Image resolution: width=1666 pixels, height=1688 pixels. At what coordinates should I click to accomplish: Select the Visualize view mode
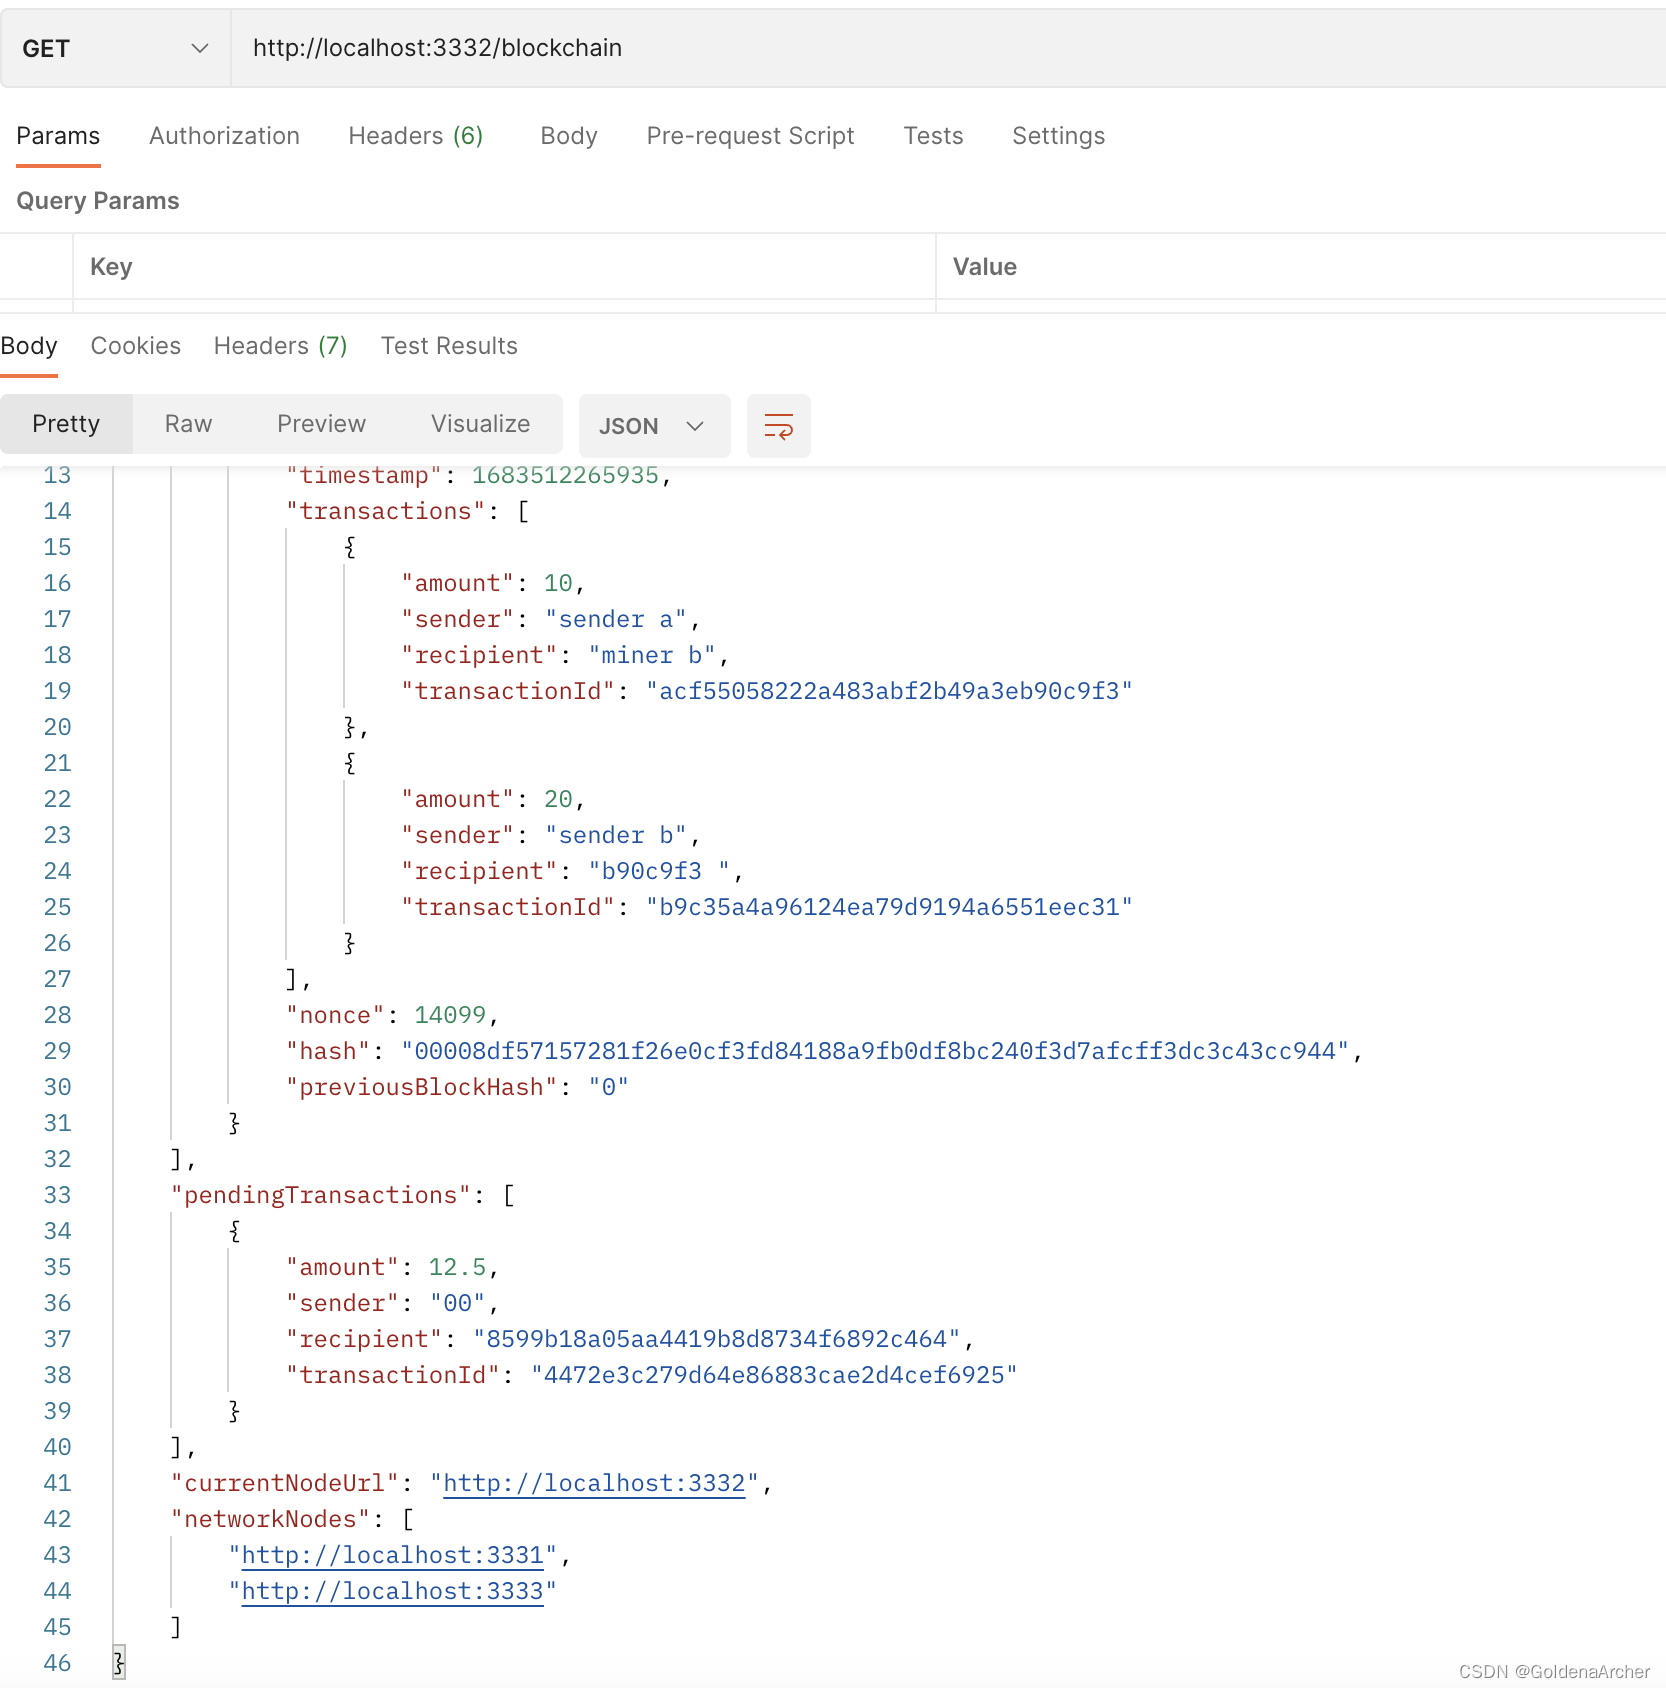tap(480, 424)
